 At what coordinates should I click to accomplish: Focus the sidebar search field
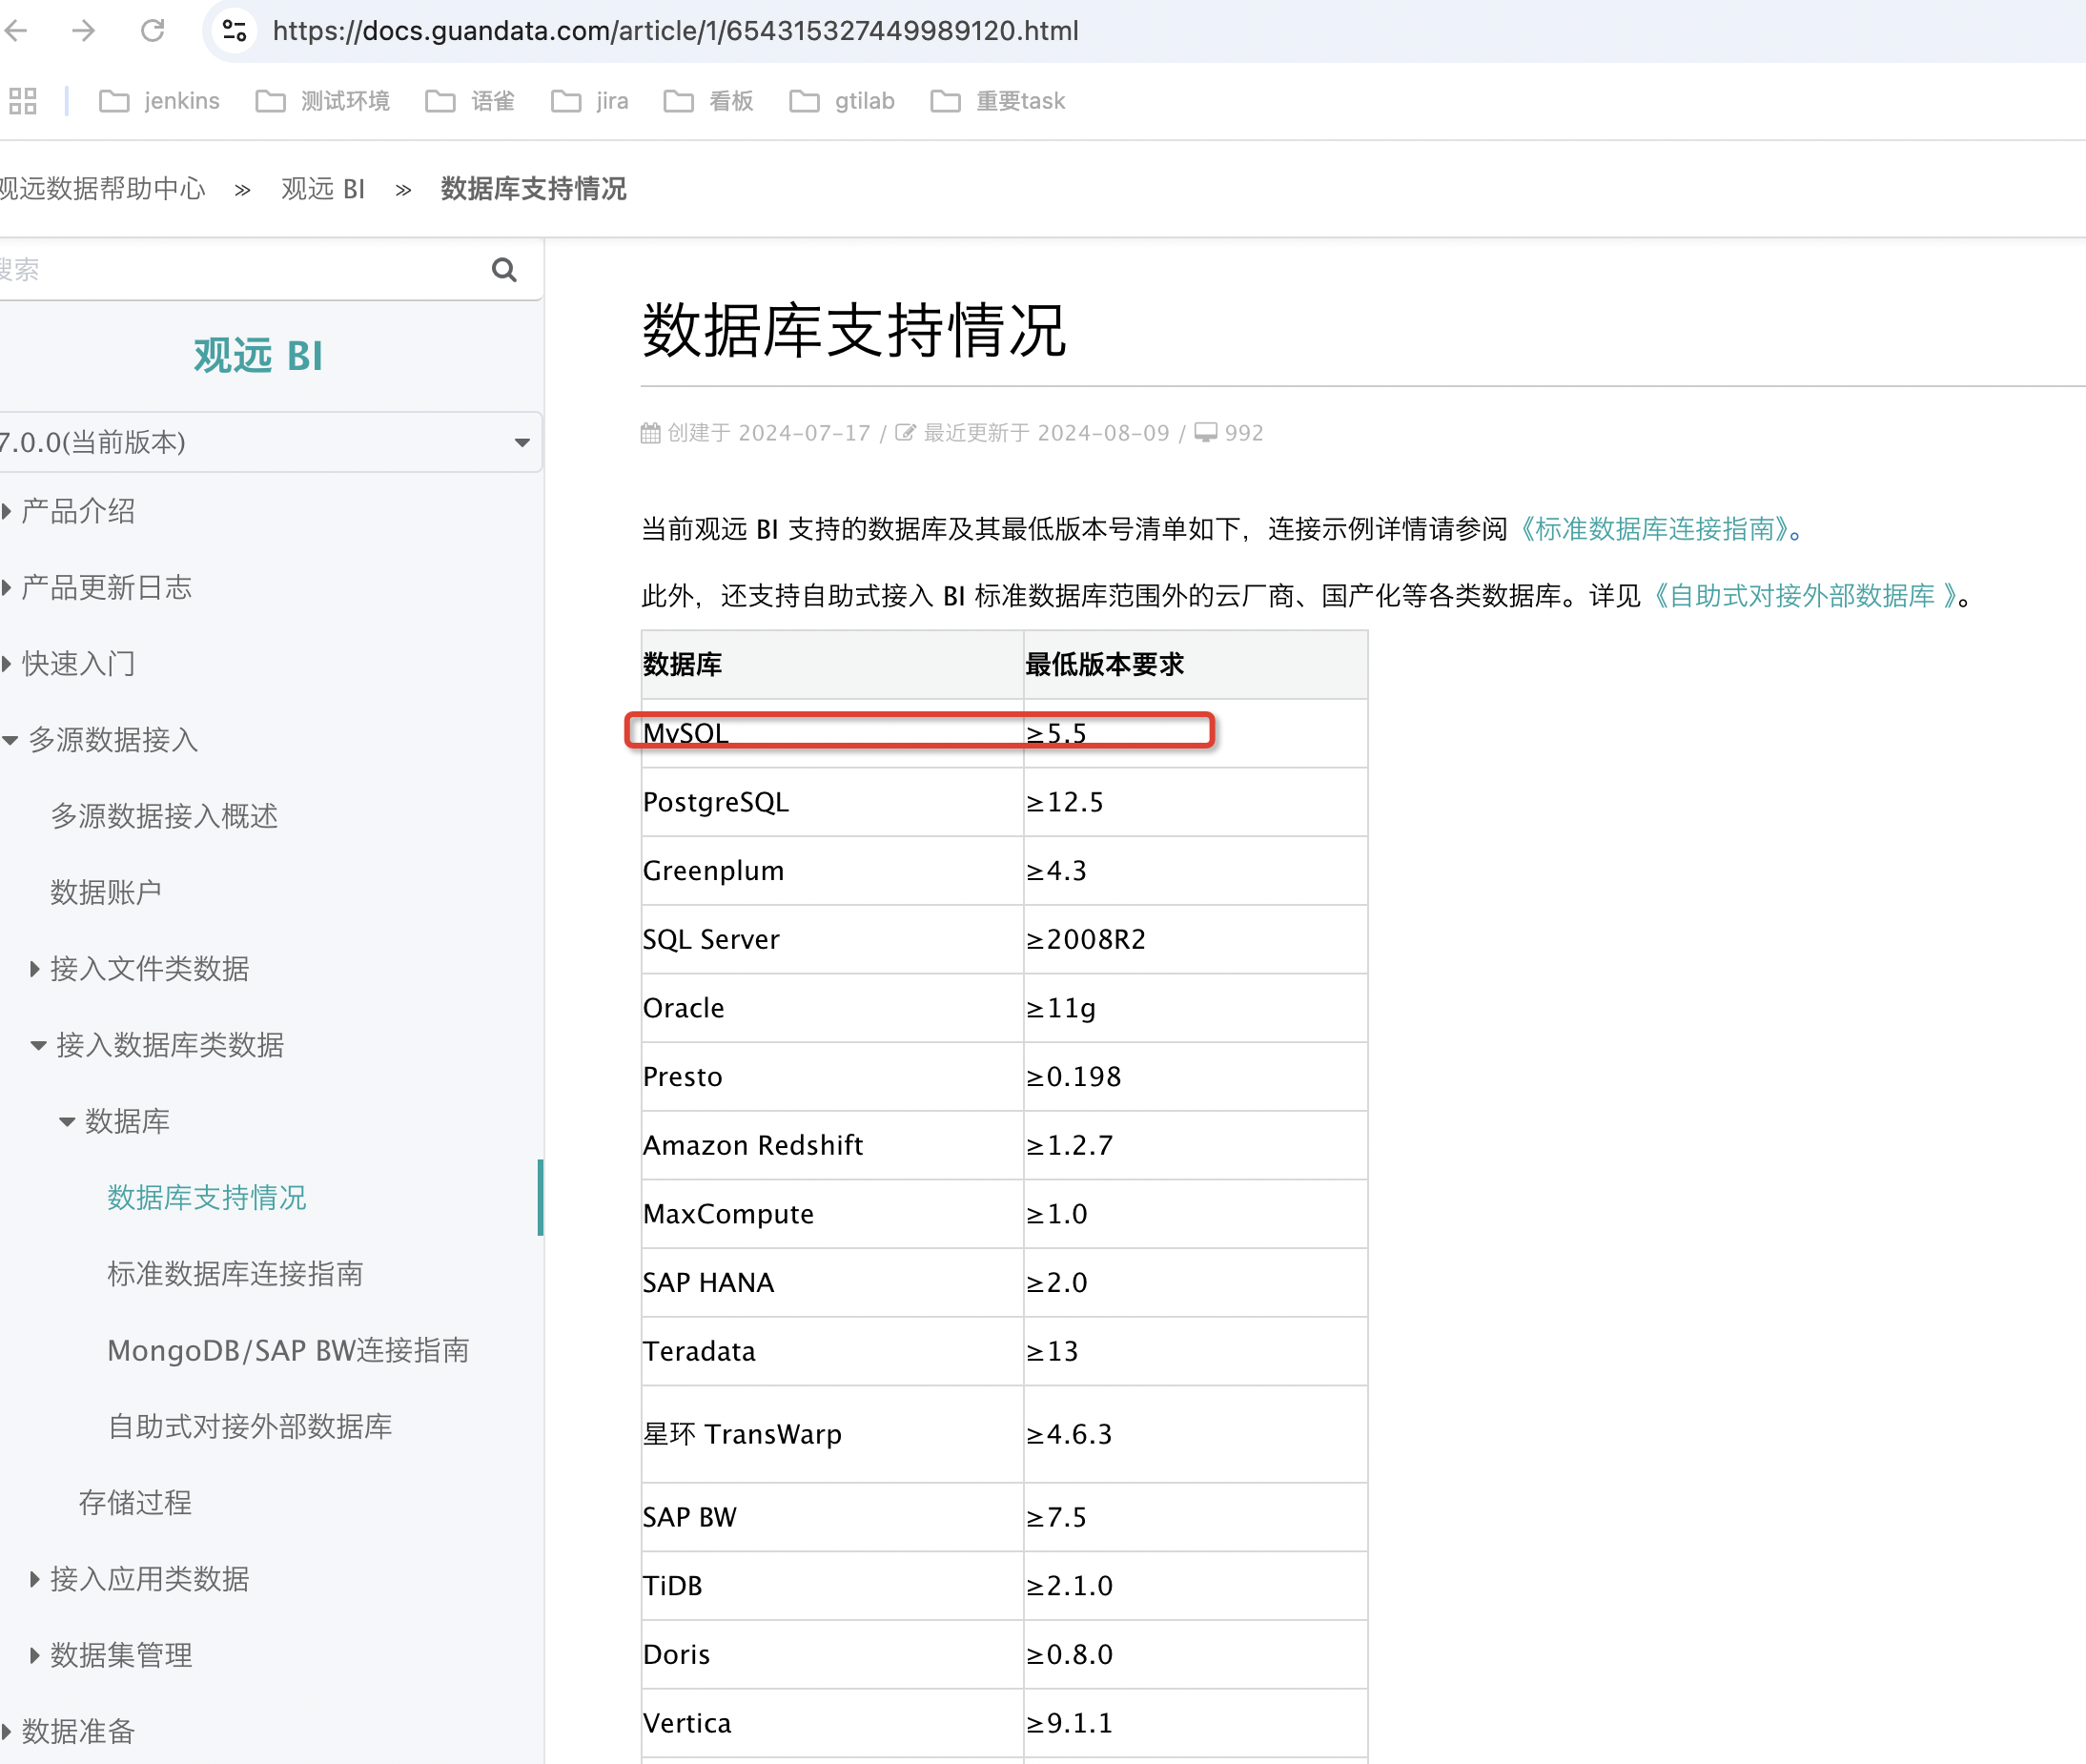click(x=240, y=270)
